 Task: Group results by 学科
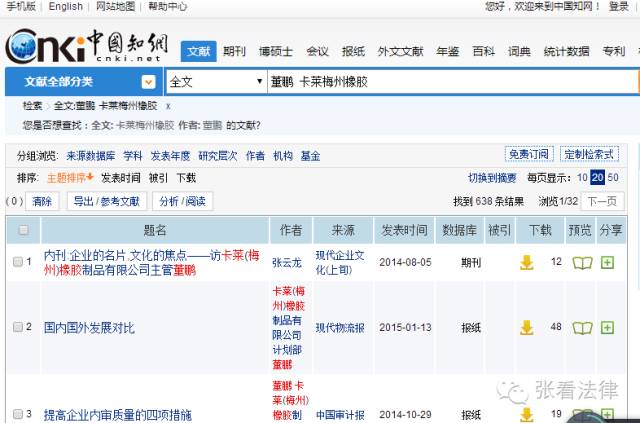(x=133, y=156)
